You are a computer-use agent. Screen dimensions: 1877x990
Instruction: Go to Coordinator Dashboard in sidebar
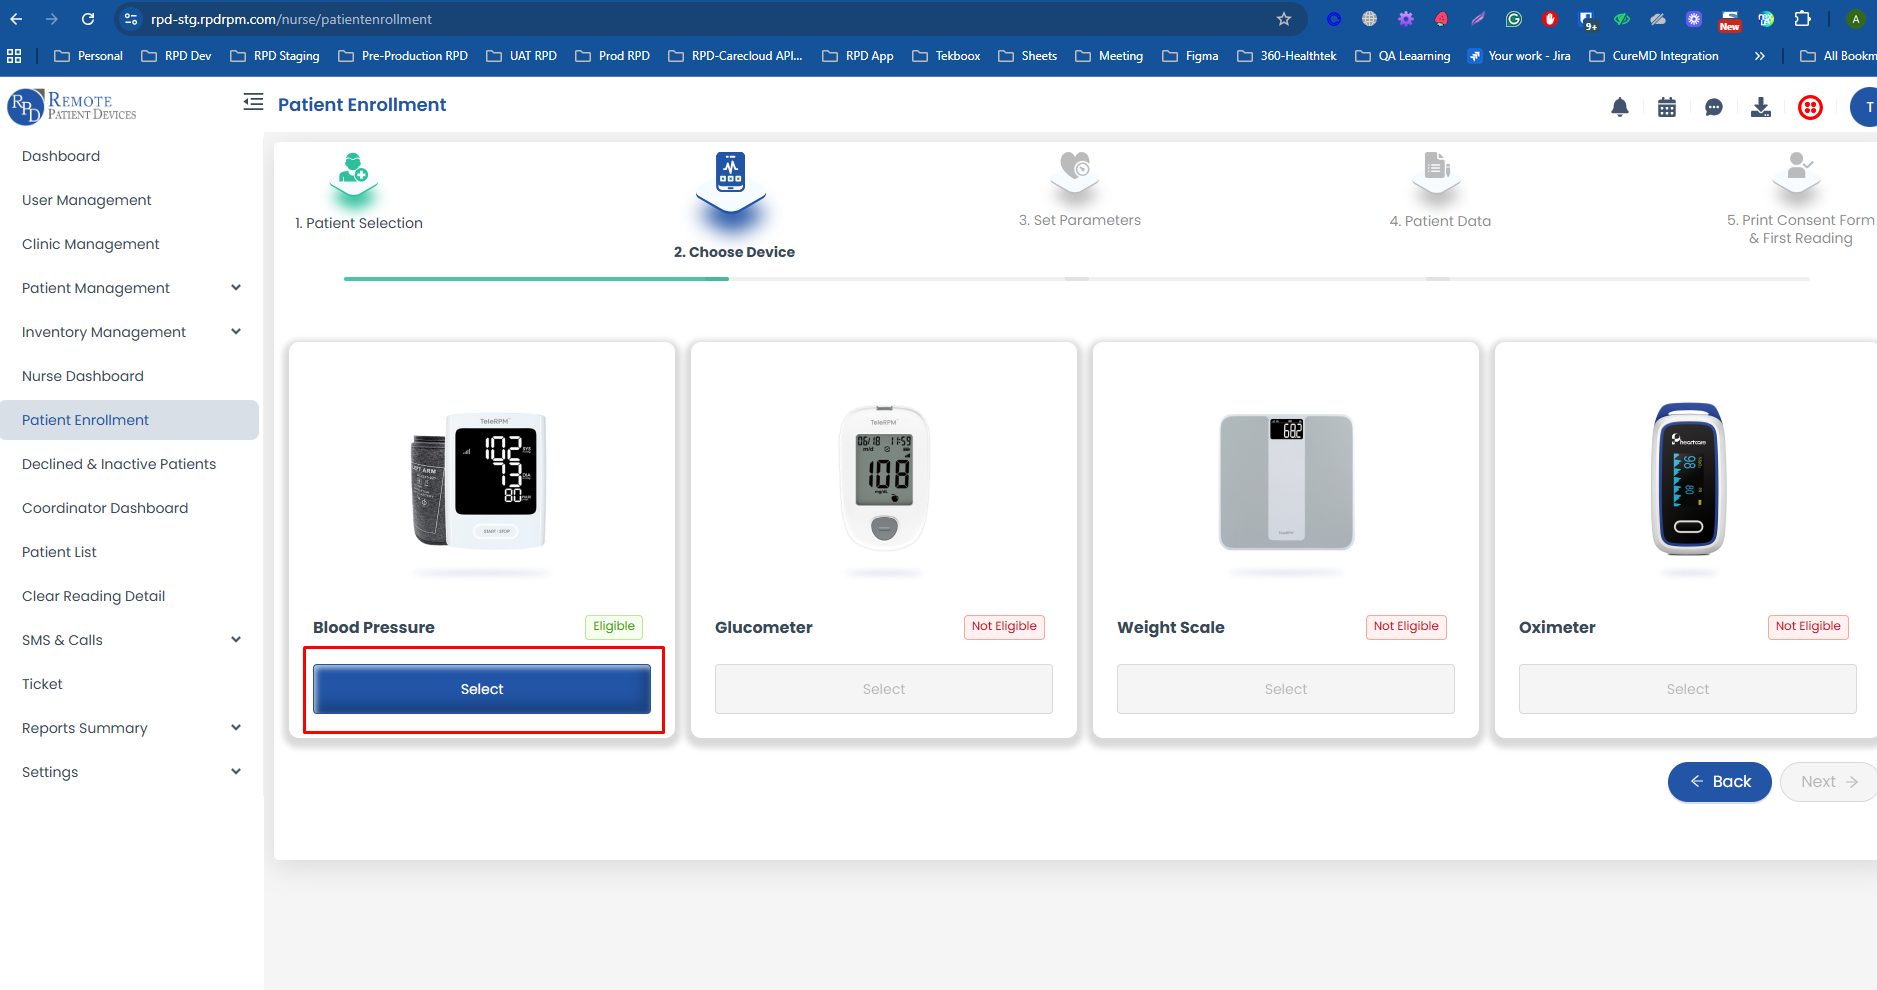pyautogui.click(x=105, y=508)
